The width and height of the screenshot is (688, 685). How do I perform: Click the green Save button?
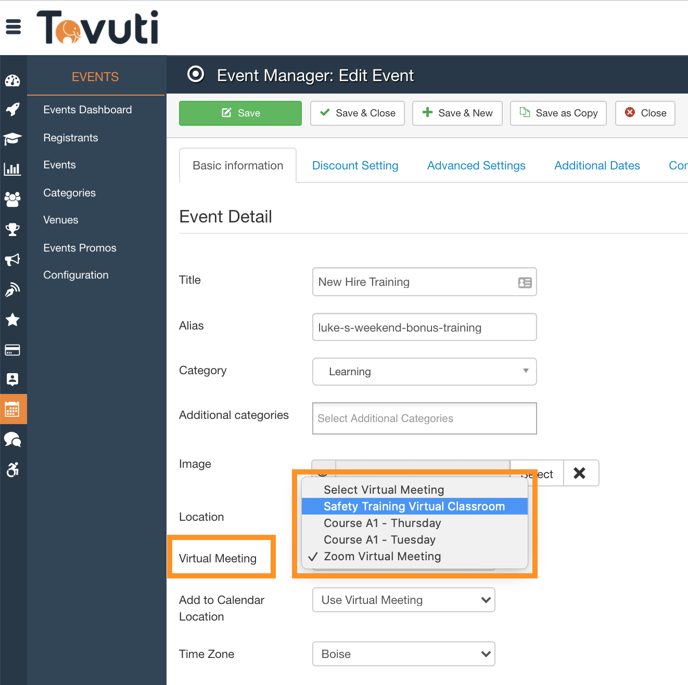coord(240,113)
